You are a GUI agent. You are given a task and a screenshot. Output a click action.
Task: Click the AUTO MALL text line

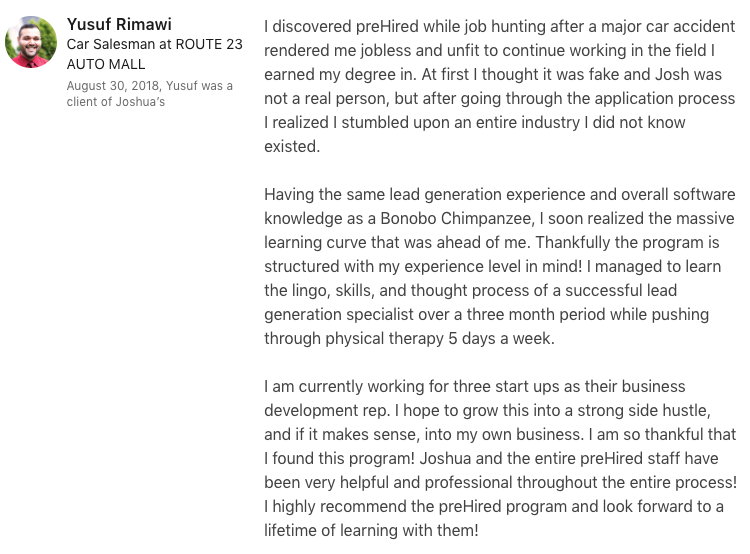click(106, 64)
